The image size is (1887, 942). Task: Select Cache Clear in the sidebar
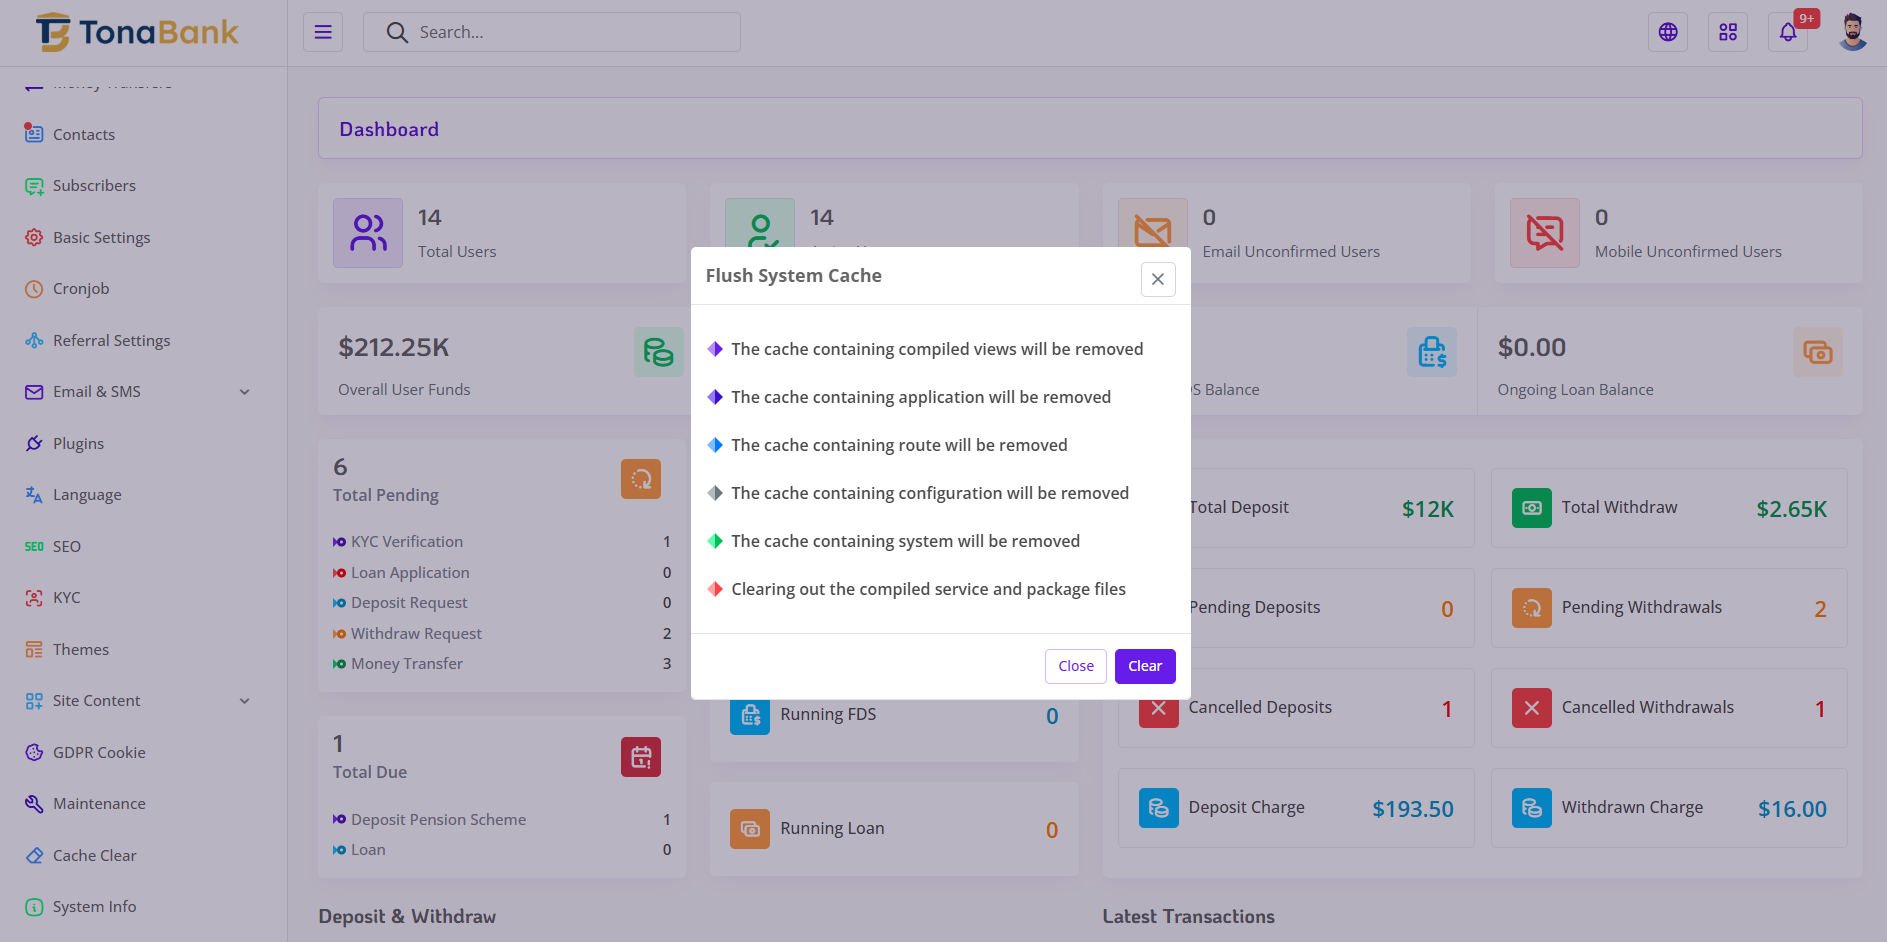(x=94, y=856)
